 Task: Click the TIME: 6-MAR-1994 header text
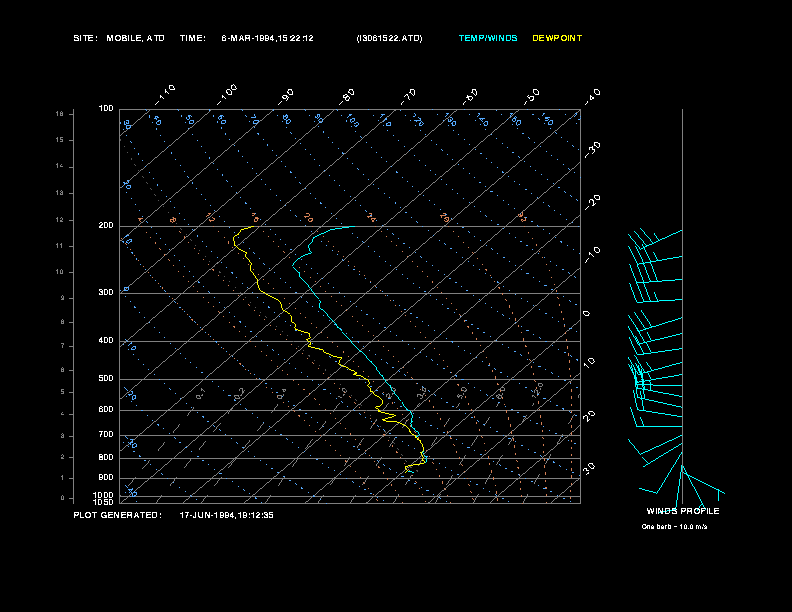pyautogui.click(x=246, y=38)
